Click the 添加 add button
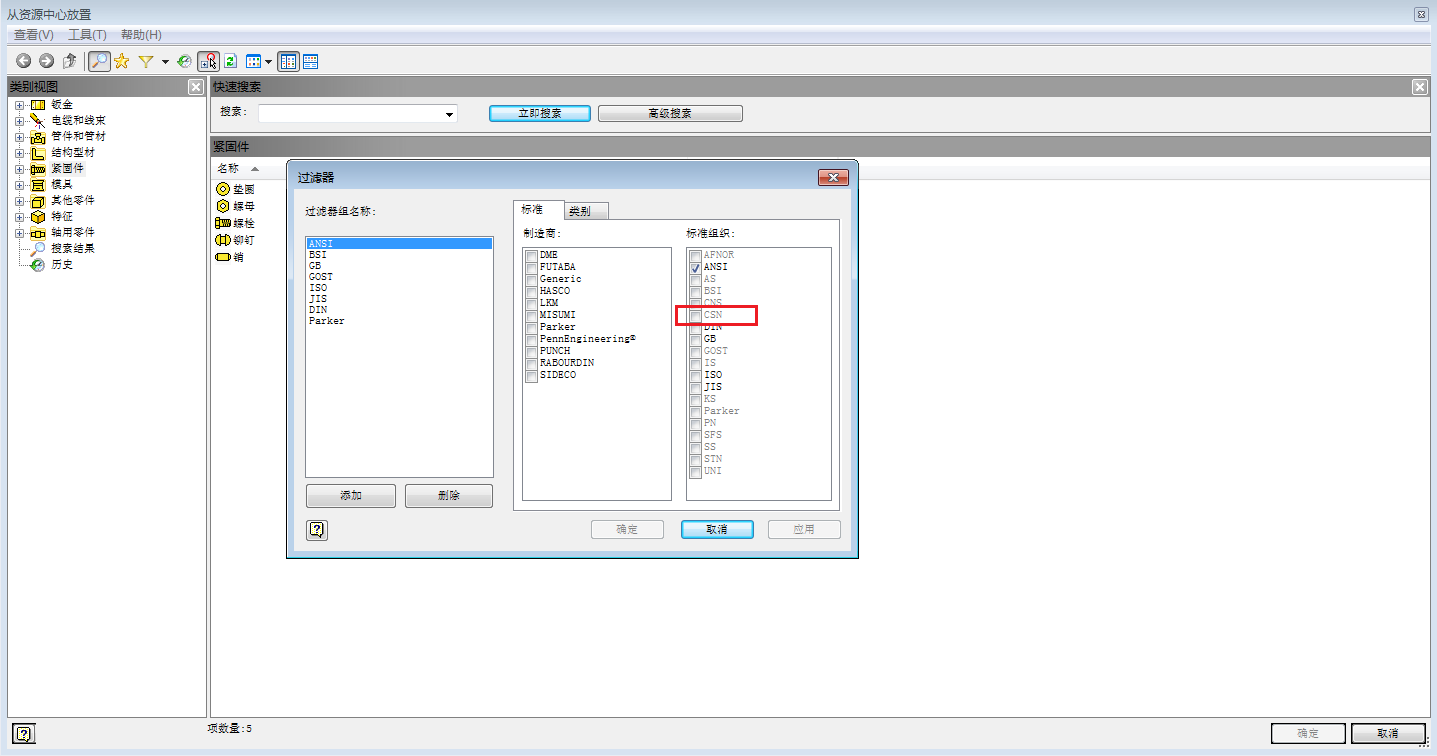The width and height of the screenshot is (1437, 756). tap(351, 496)
